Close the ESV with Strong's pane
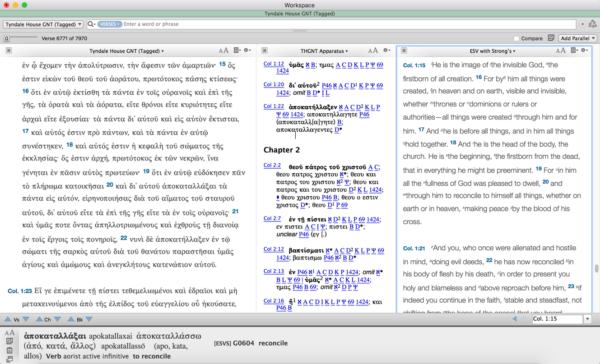600x364 pixels. (x=404, y=51)
